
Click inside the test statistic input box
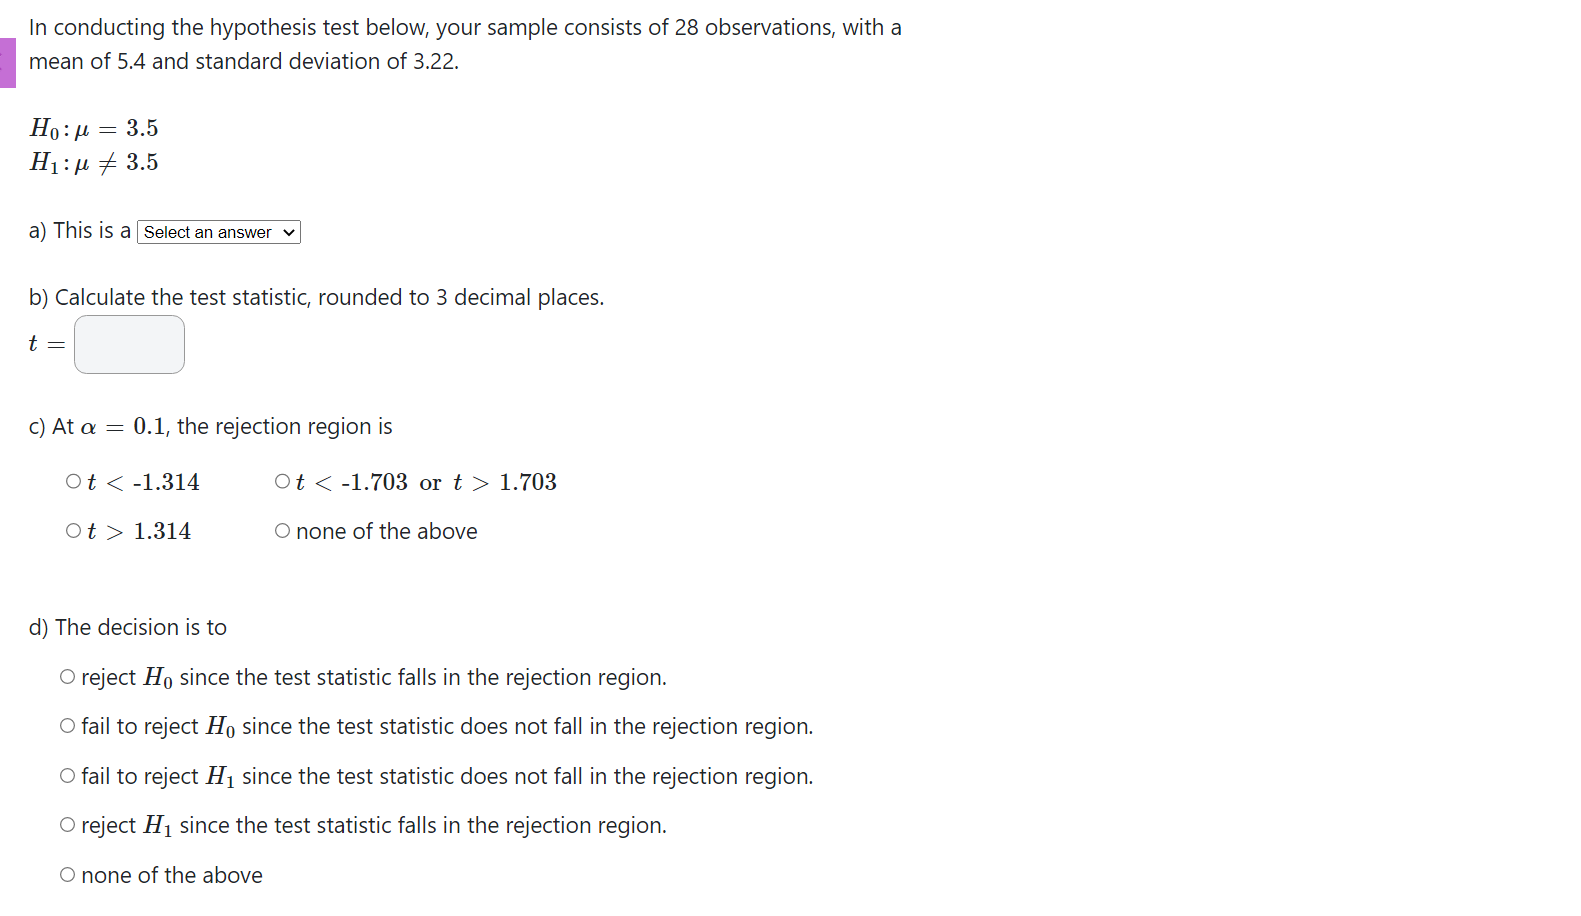click(x=129, y=344)
